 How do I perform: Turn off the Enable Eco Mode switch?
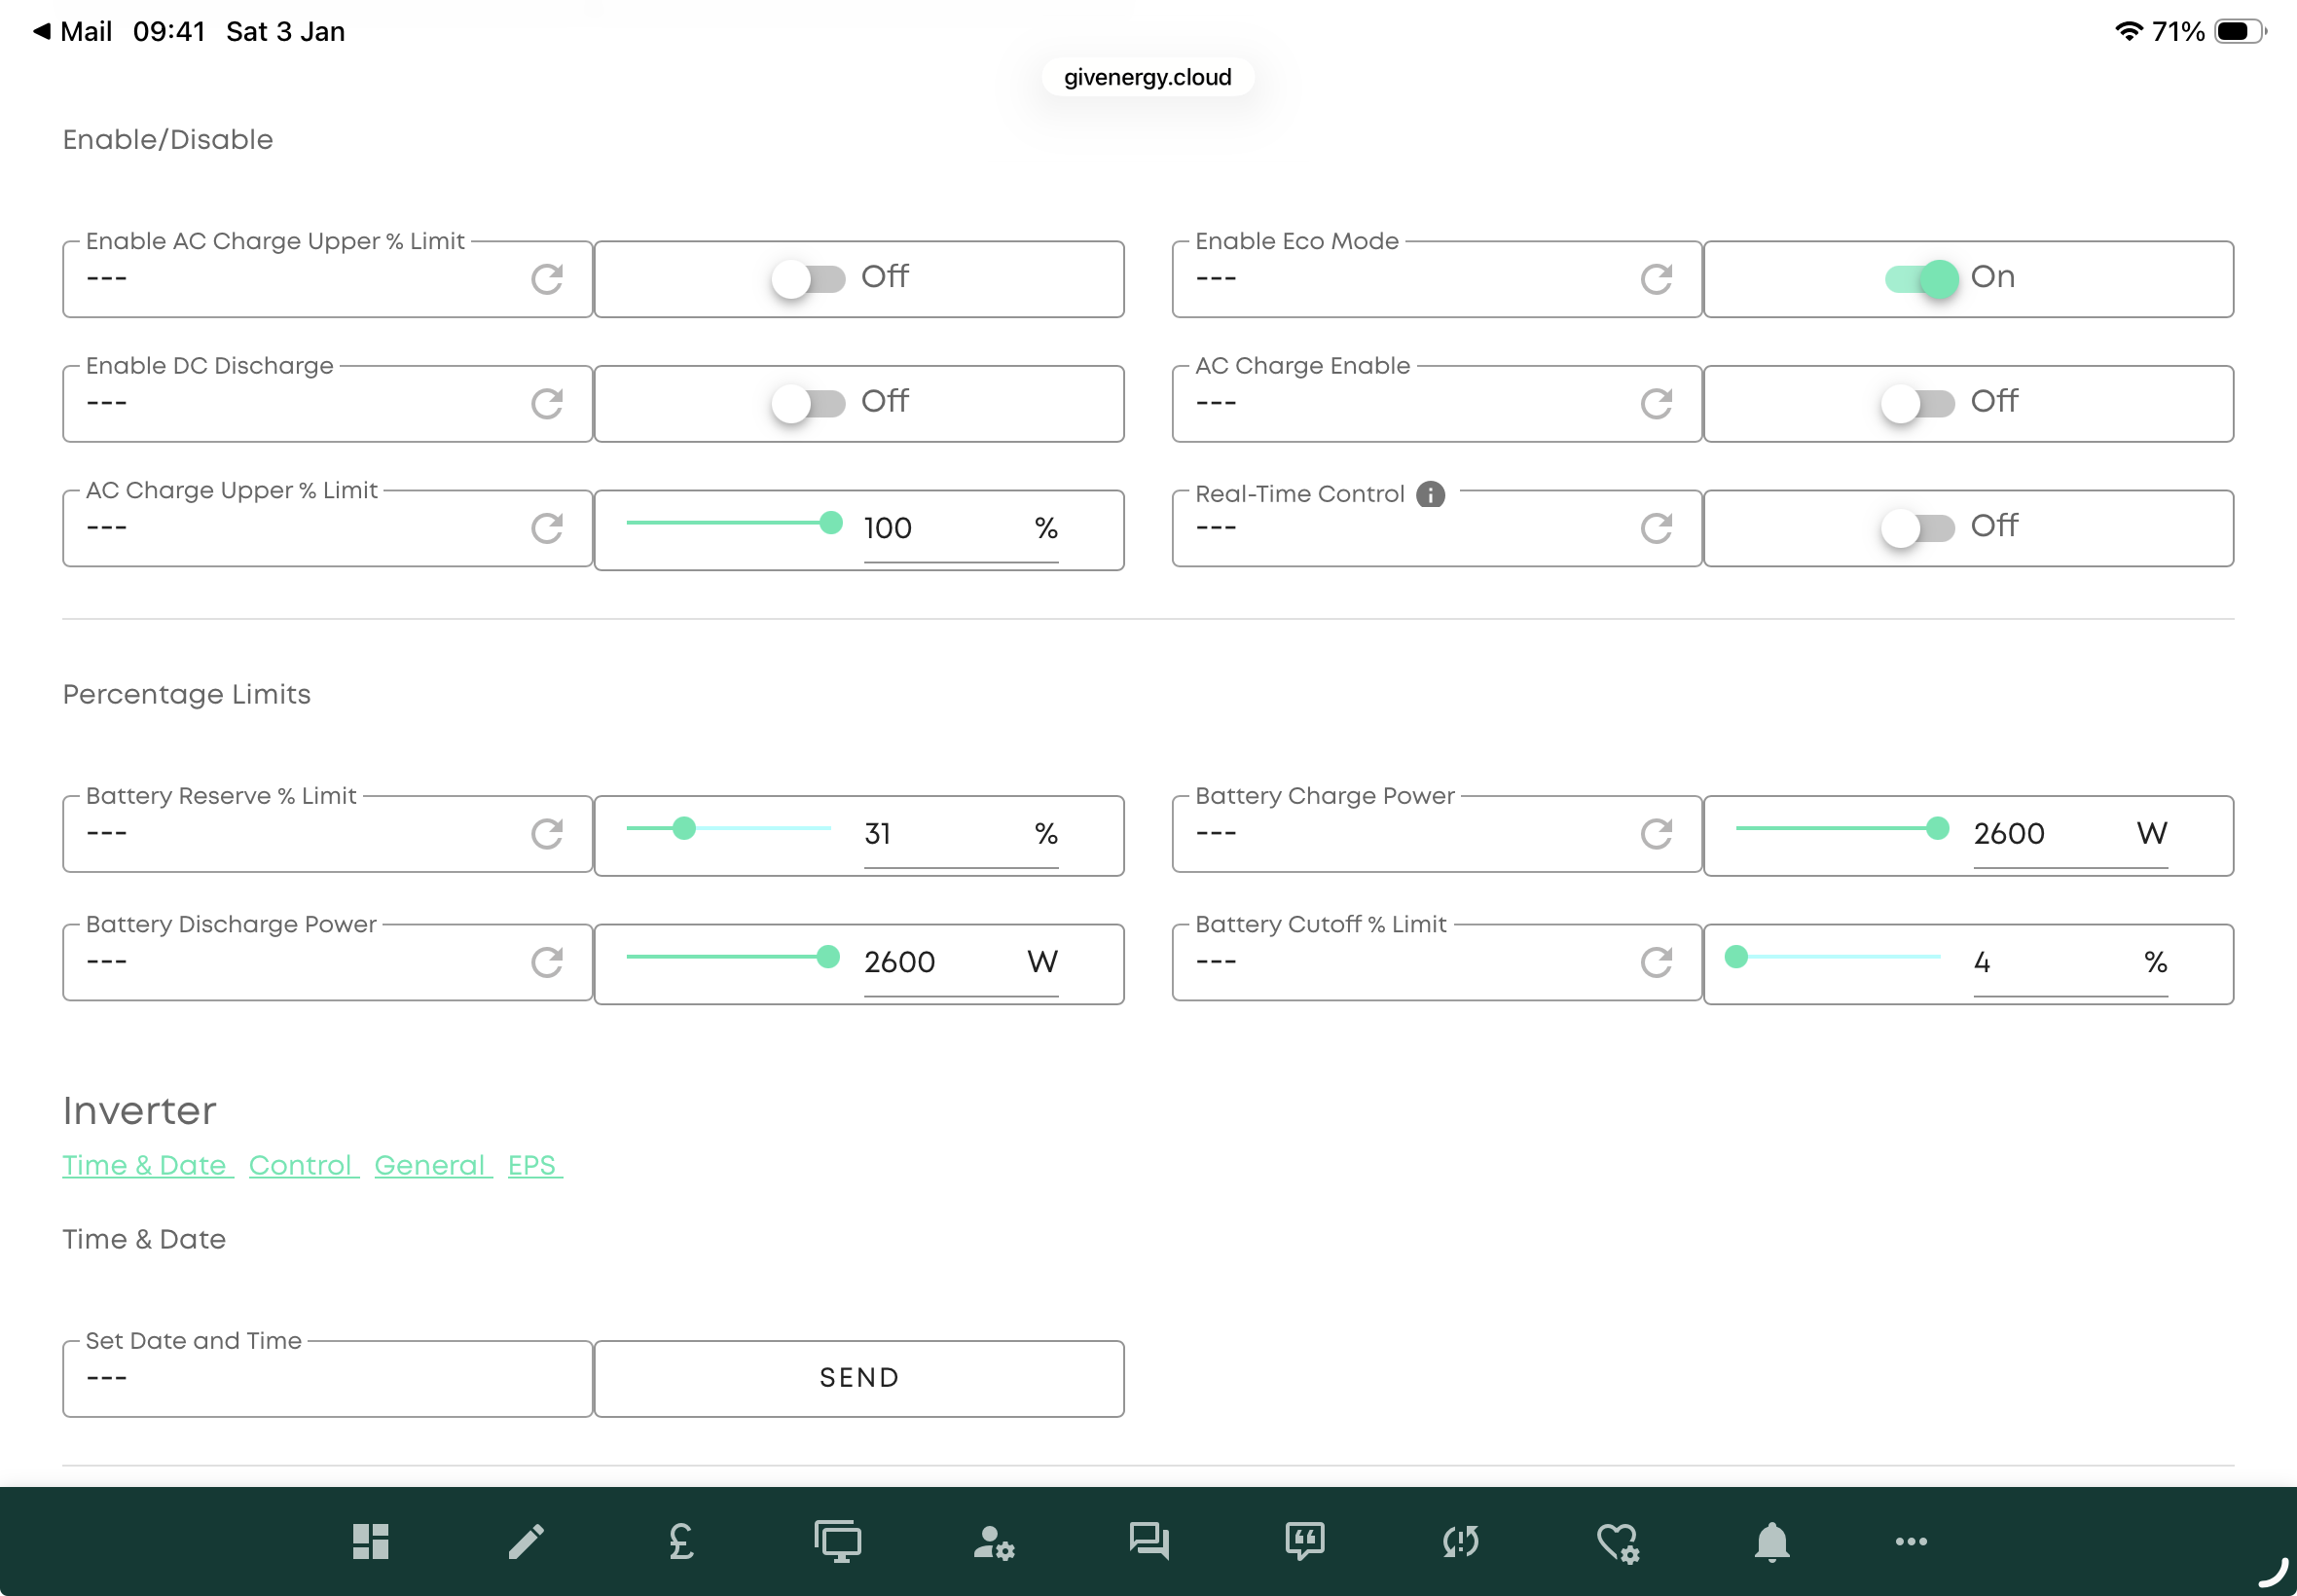click(x=1920, y=279)
